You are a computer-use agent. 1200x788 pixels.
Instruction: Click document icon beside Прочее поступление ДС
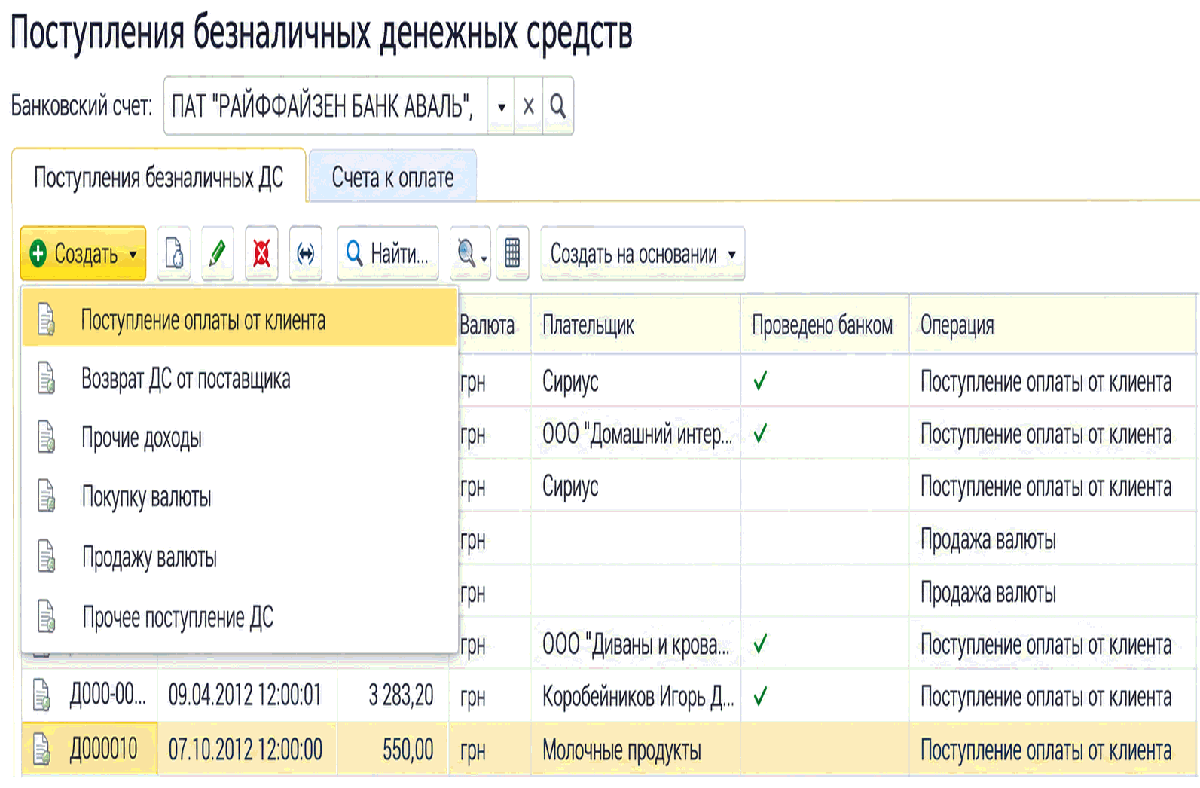(x=45, y=617)
